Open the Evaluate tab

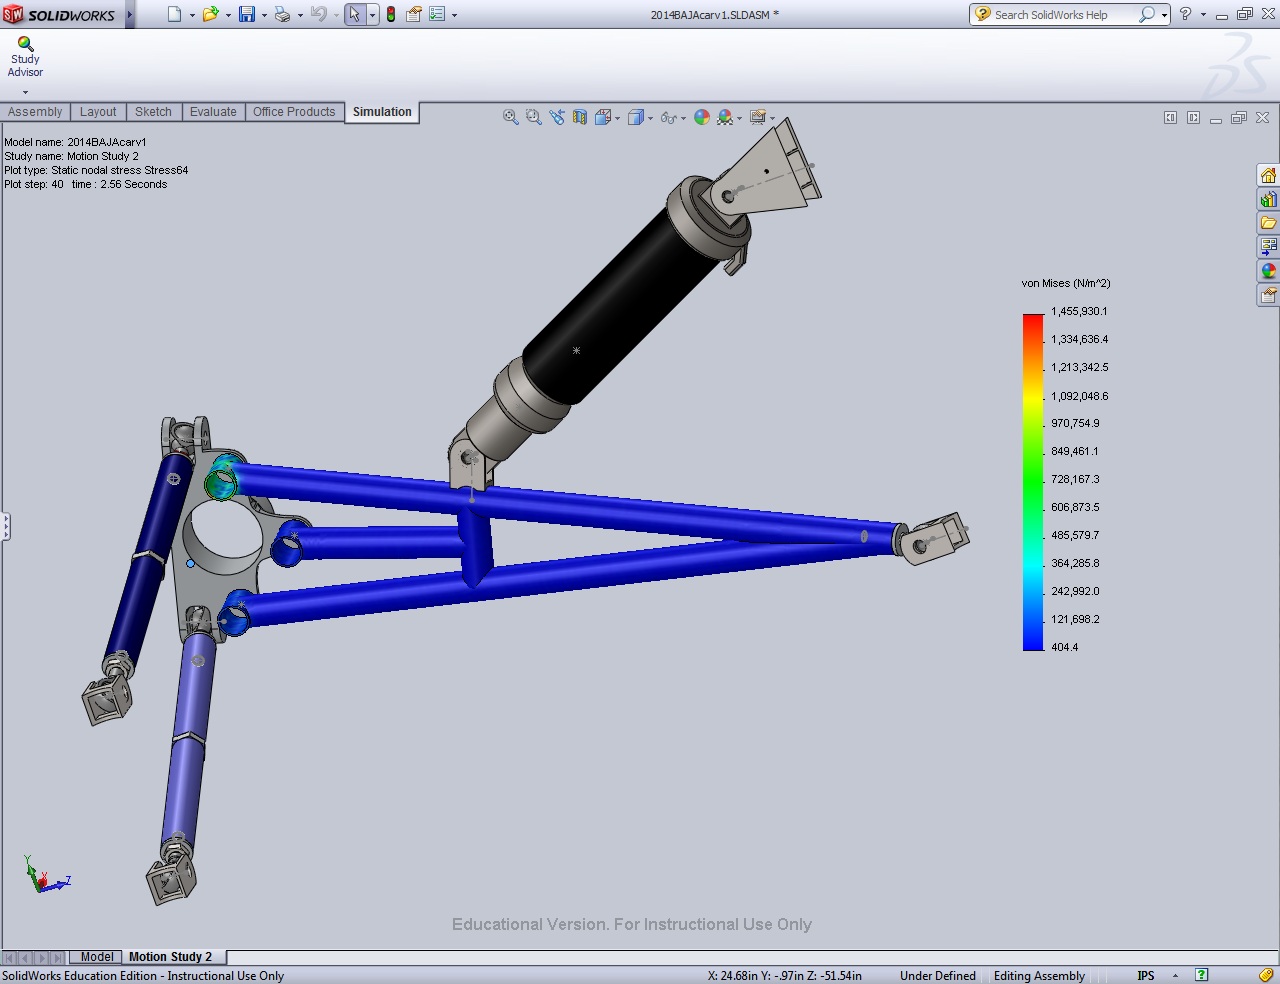point(213,112)
